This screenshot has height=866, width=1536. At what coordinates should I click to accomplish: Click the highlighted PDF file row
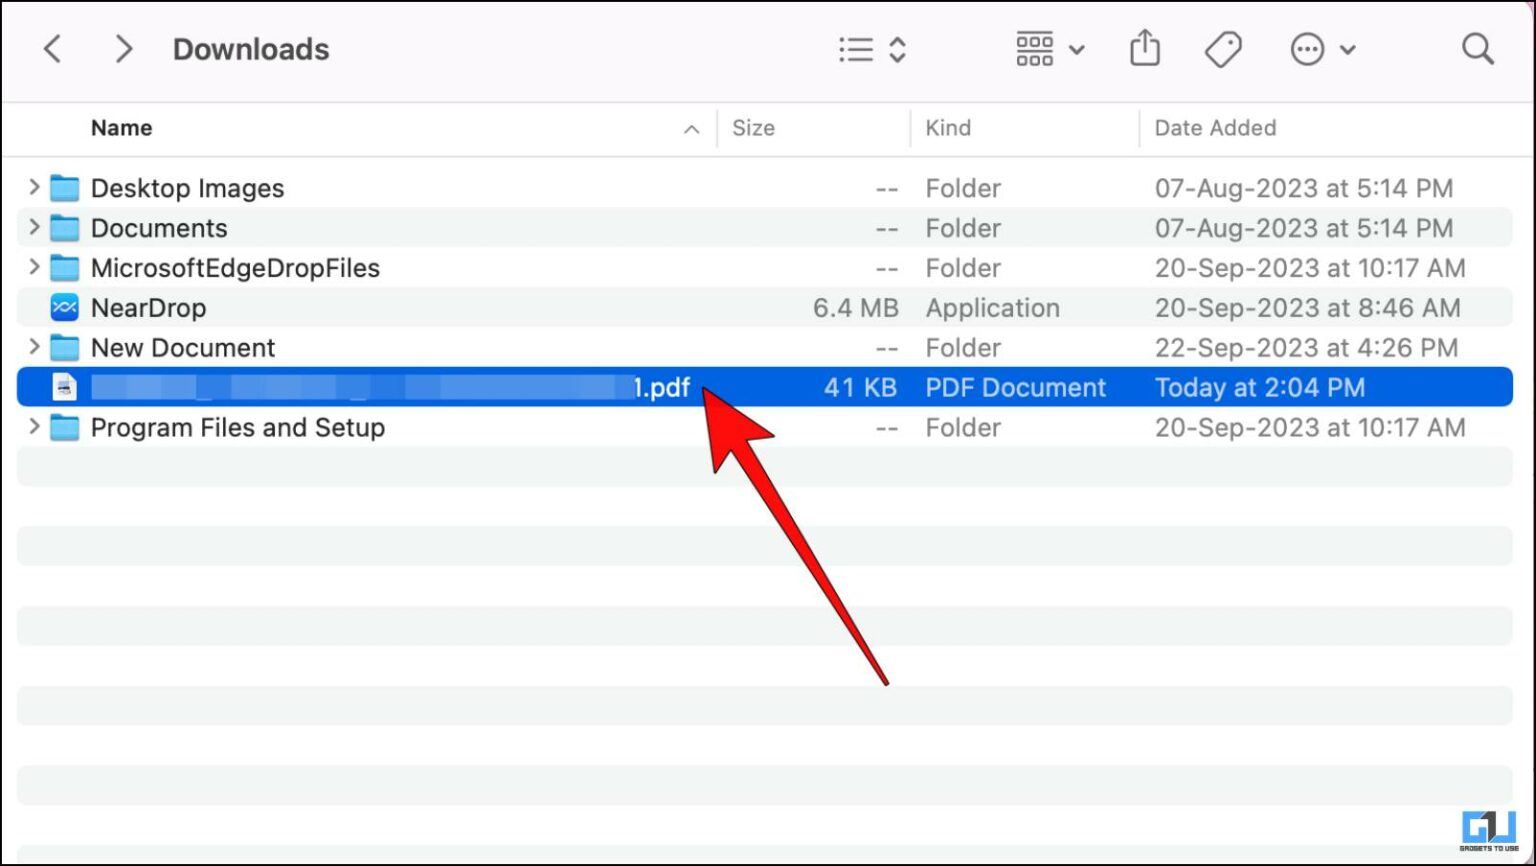point(400,387)
